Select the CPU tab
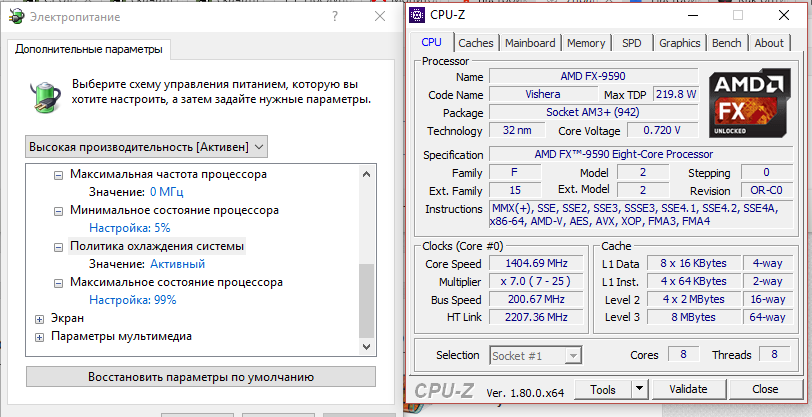This screenshot has width=812, height=417. [x=431, y=42]
